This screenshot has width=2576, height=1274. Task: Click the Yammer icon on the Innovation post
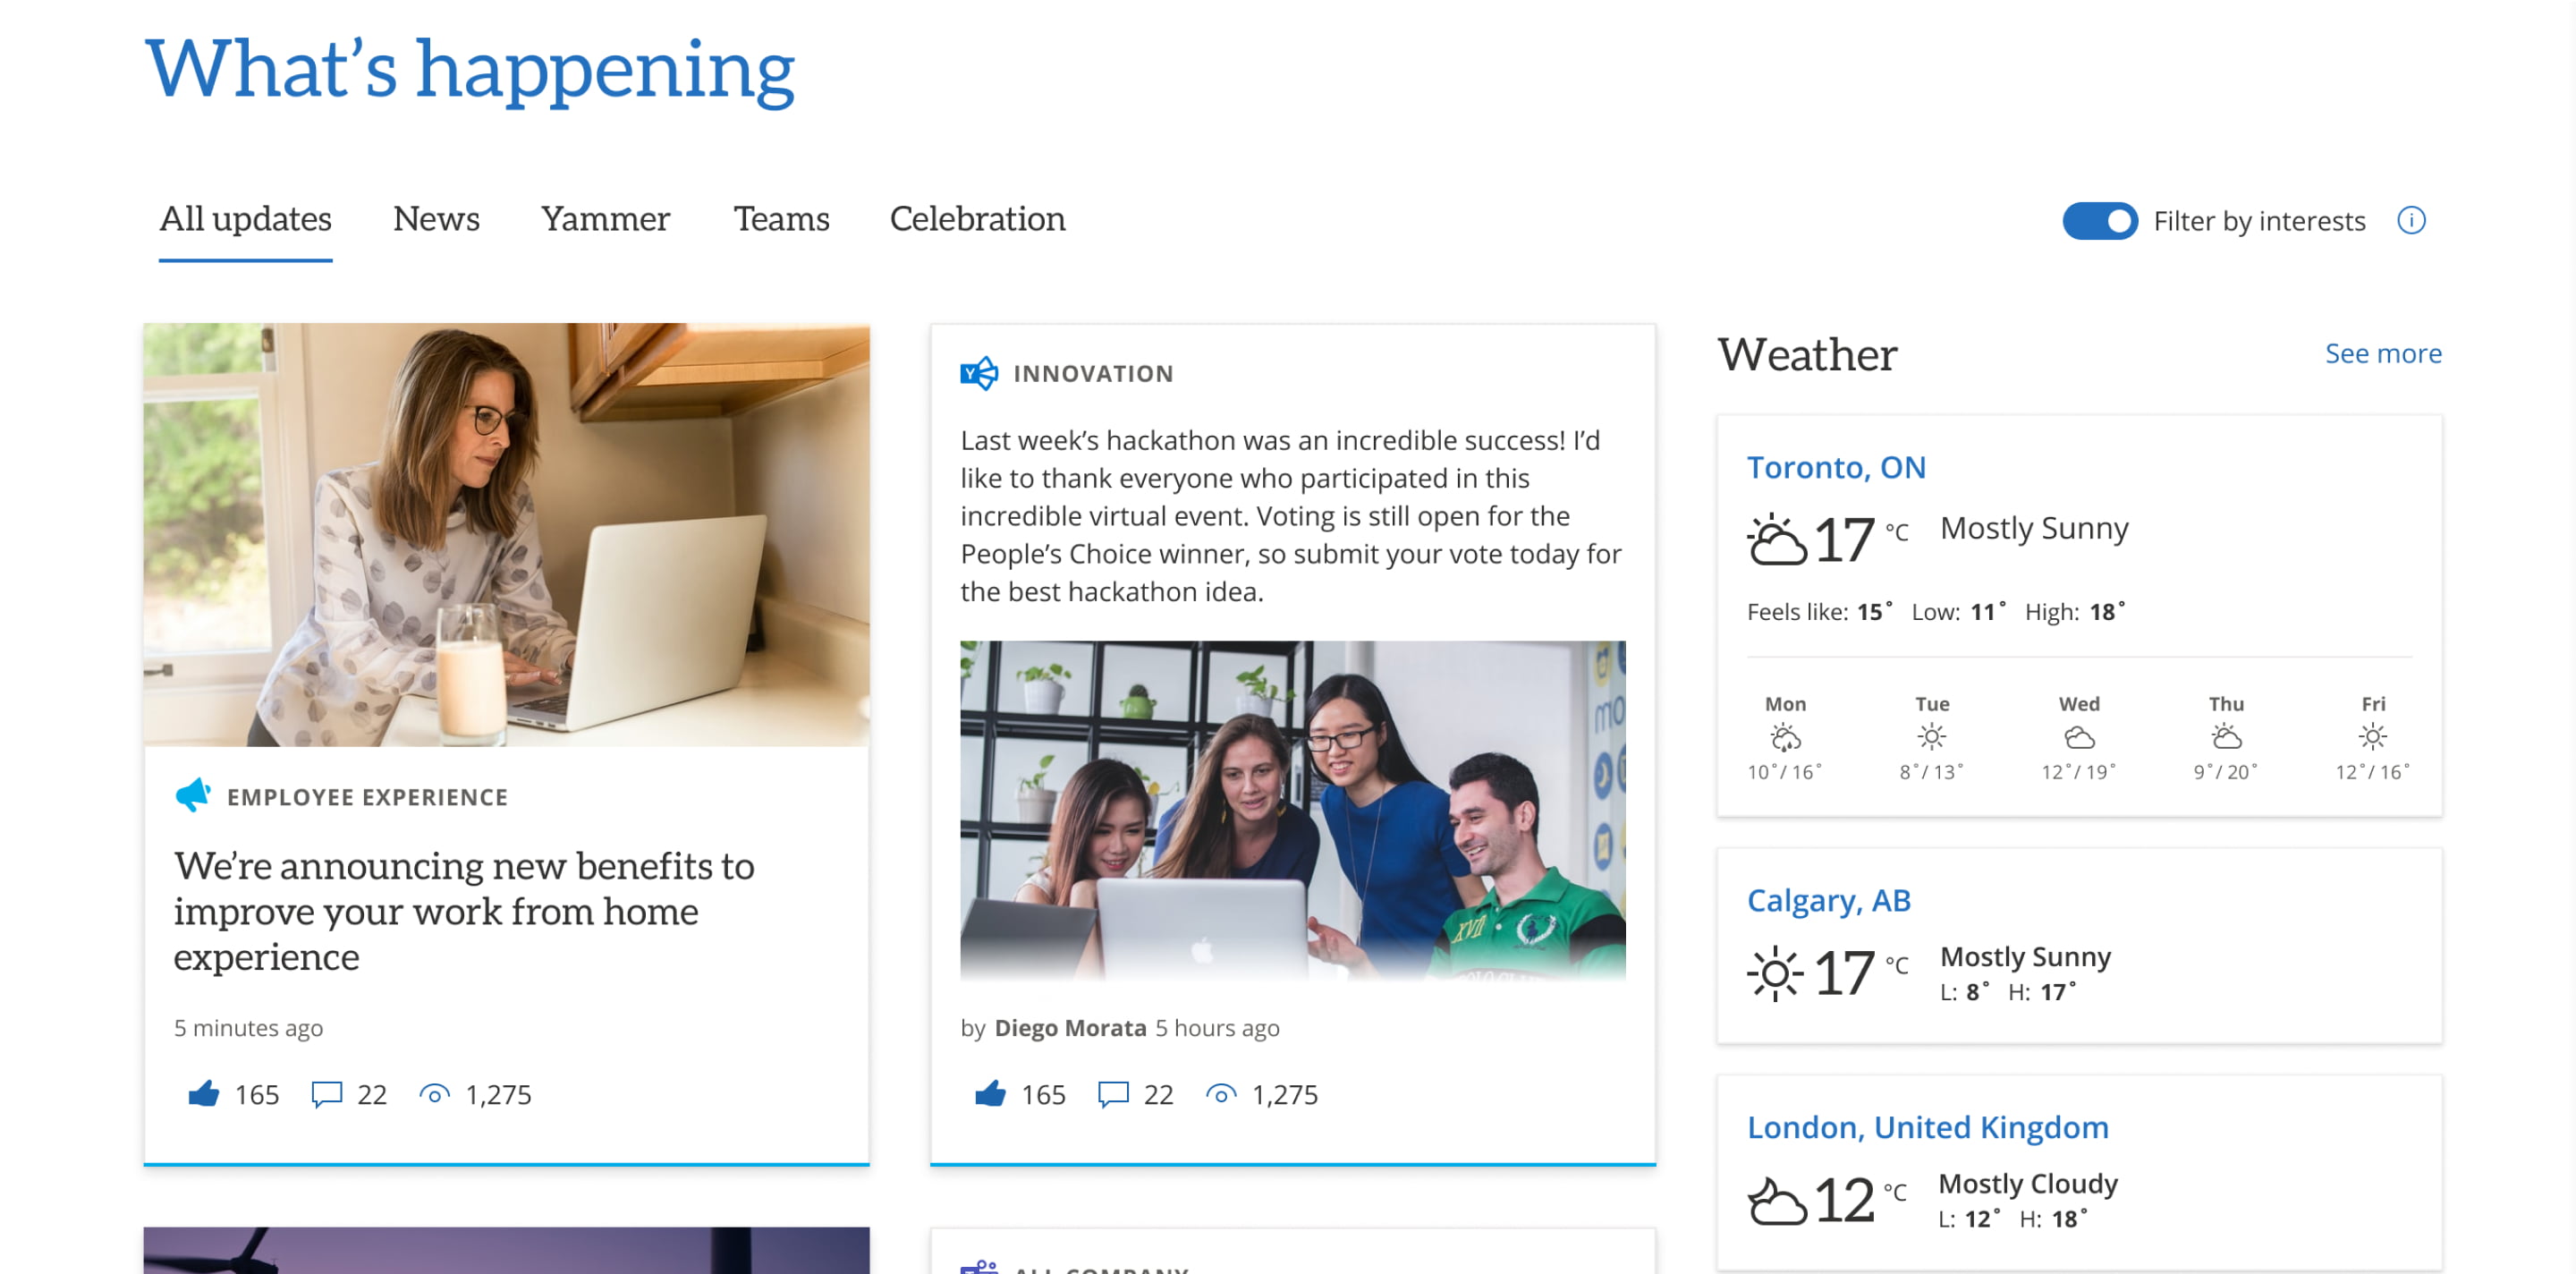pyautogui.click(x=977, y=373)
